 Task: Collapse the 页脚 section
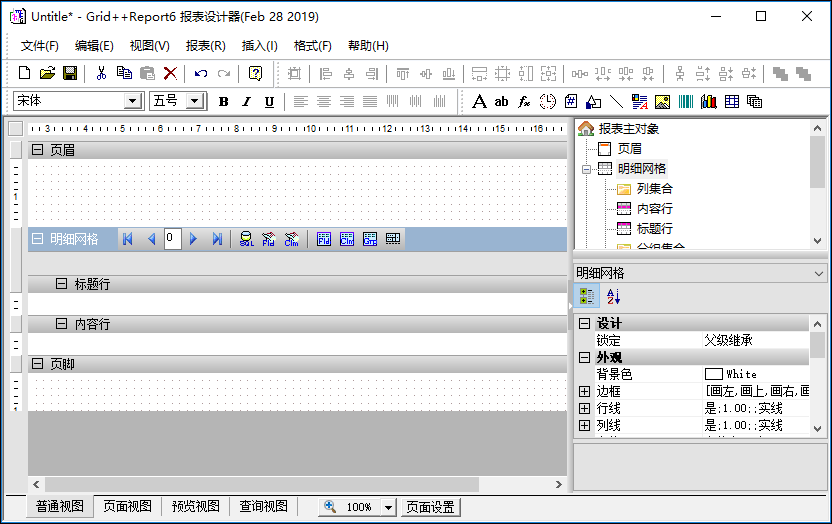click(x=37, y=363)
